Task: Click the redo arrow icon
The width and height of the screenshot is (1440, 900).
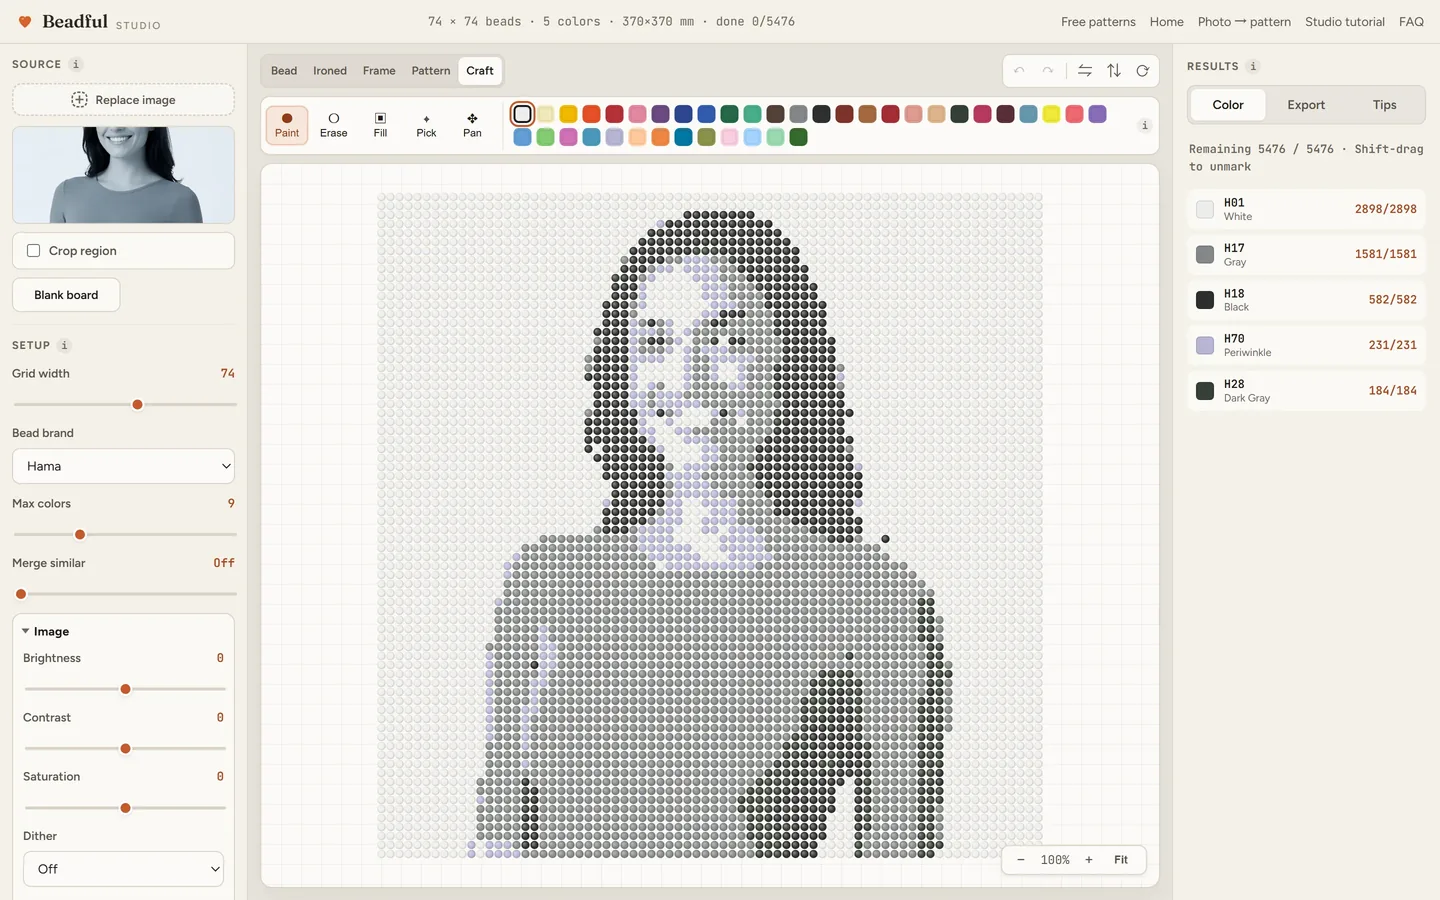Action: click(x=1047, y=71)
